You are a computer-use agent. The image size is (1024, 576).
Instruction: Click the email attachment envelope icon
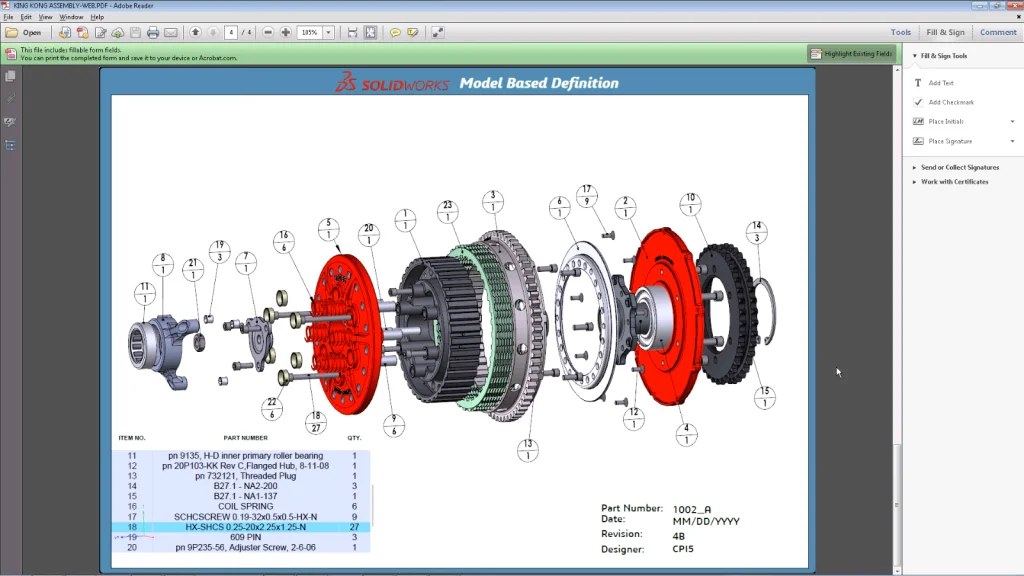click(171, 32)
